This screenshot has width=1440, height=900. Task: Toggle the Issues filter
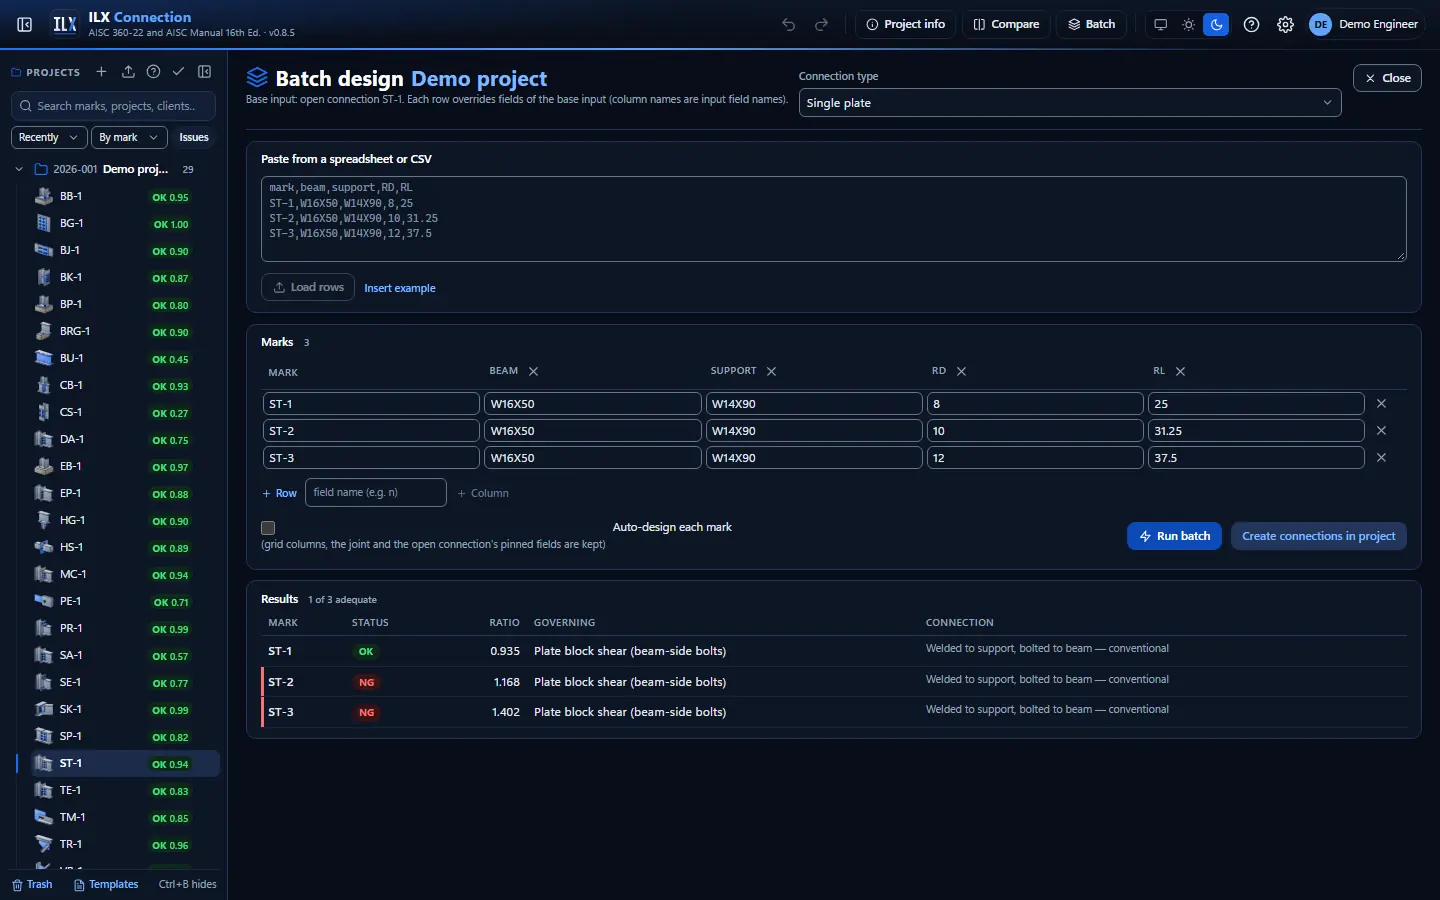tap(194, 137)
